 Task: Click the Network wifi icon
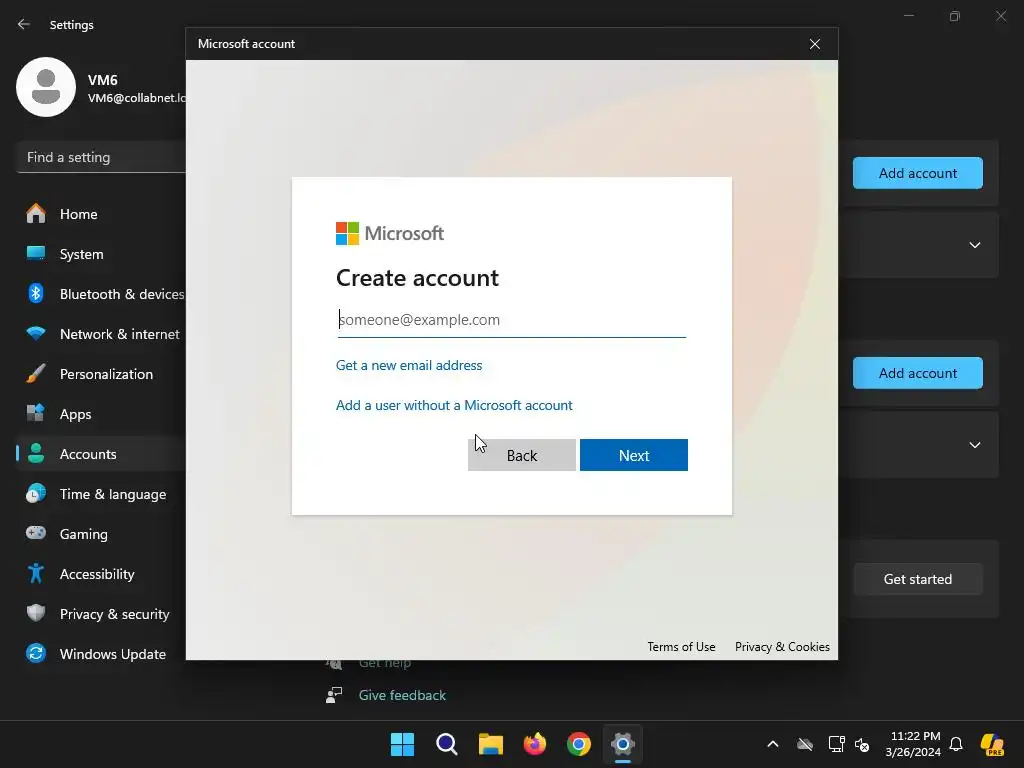(36, 333)
